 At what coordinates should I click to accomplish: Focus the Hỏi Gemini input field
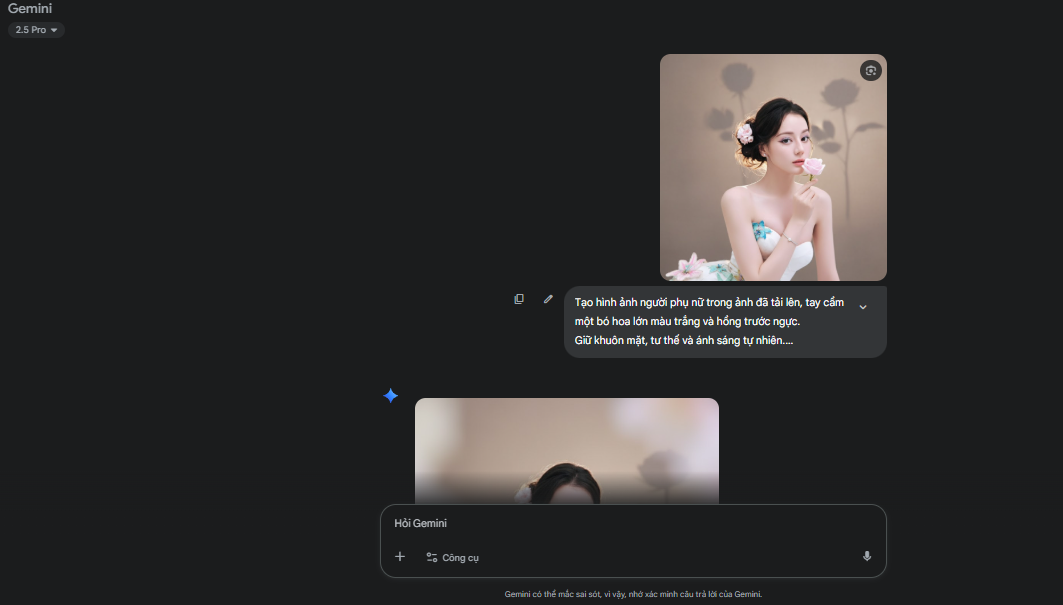pyautogui.click(x=620, y=523)
